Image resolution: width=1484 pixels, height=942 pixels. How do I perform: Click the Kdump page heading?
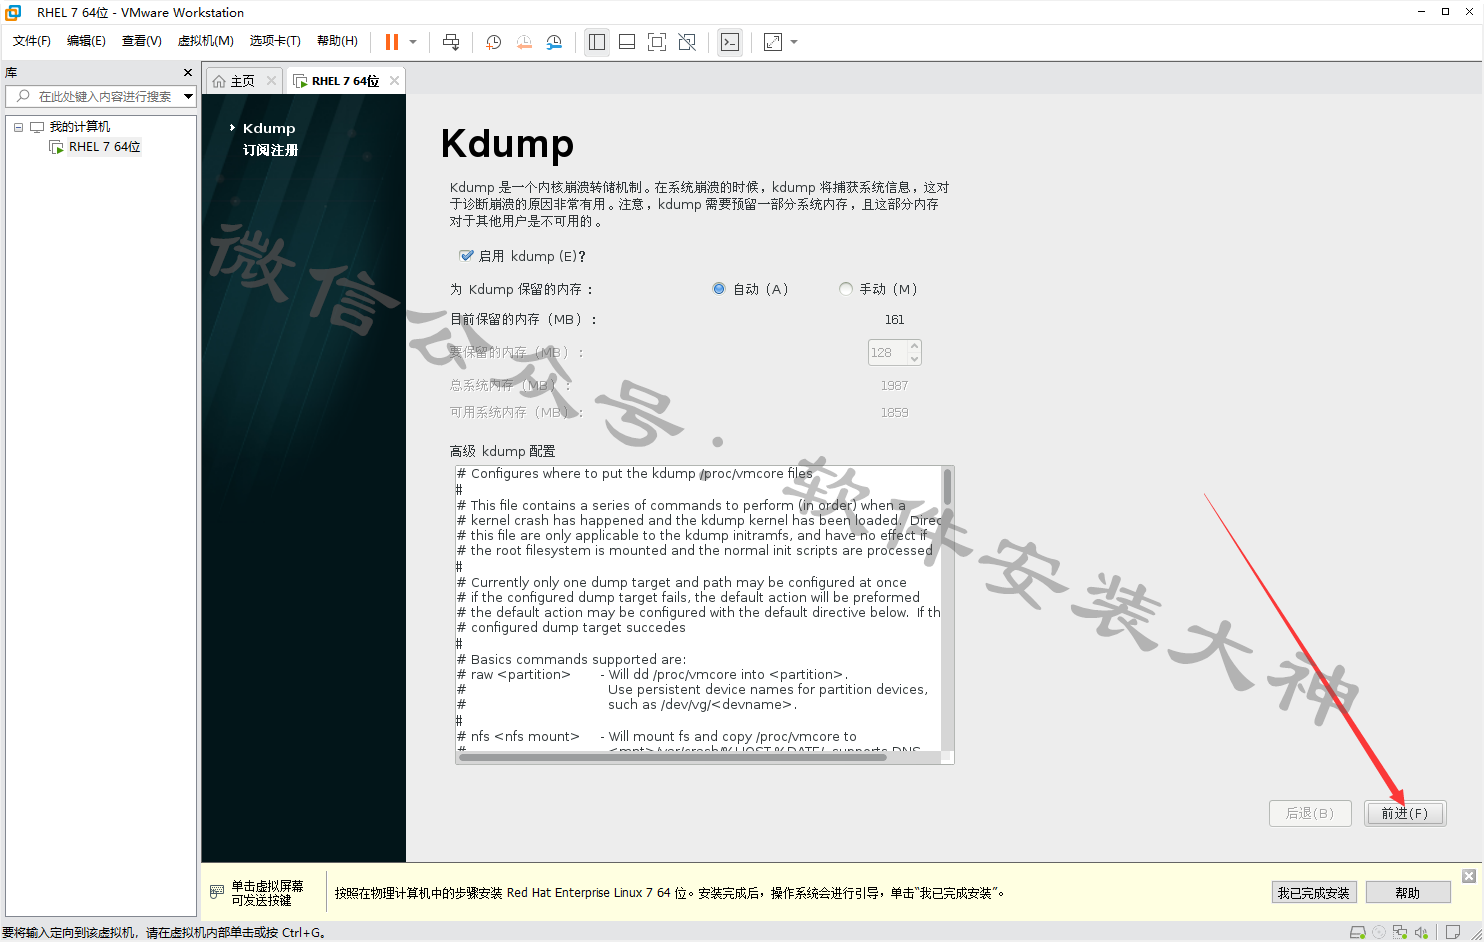507,144
